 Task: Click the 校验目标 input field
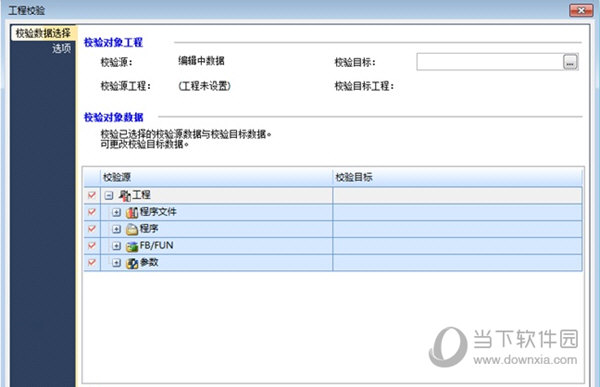click(490, 62)
